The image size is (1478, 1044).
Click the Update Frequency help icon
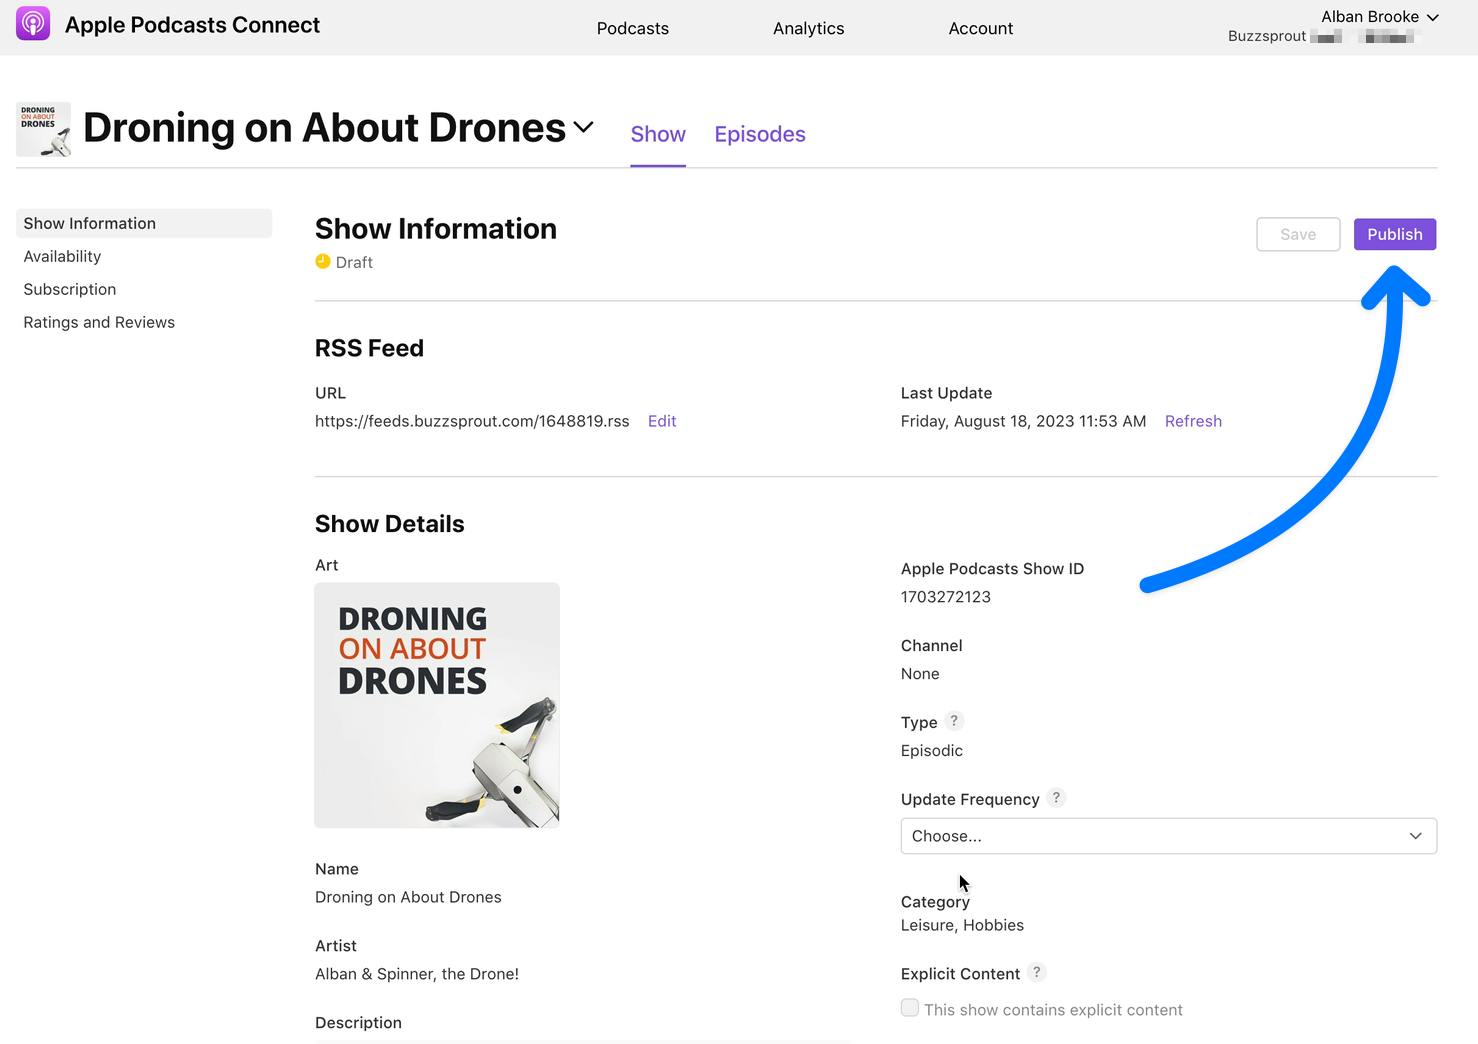tap(1056, 798)
